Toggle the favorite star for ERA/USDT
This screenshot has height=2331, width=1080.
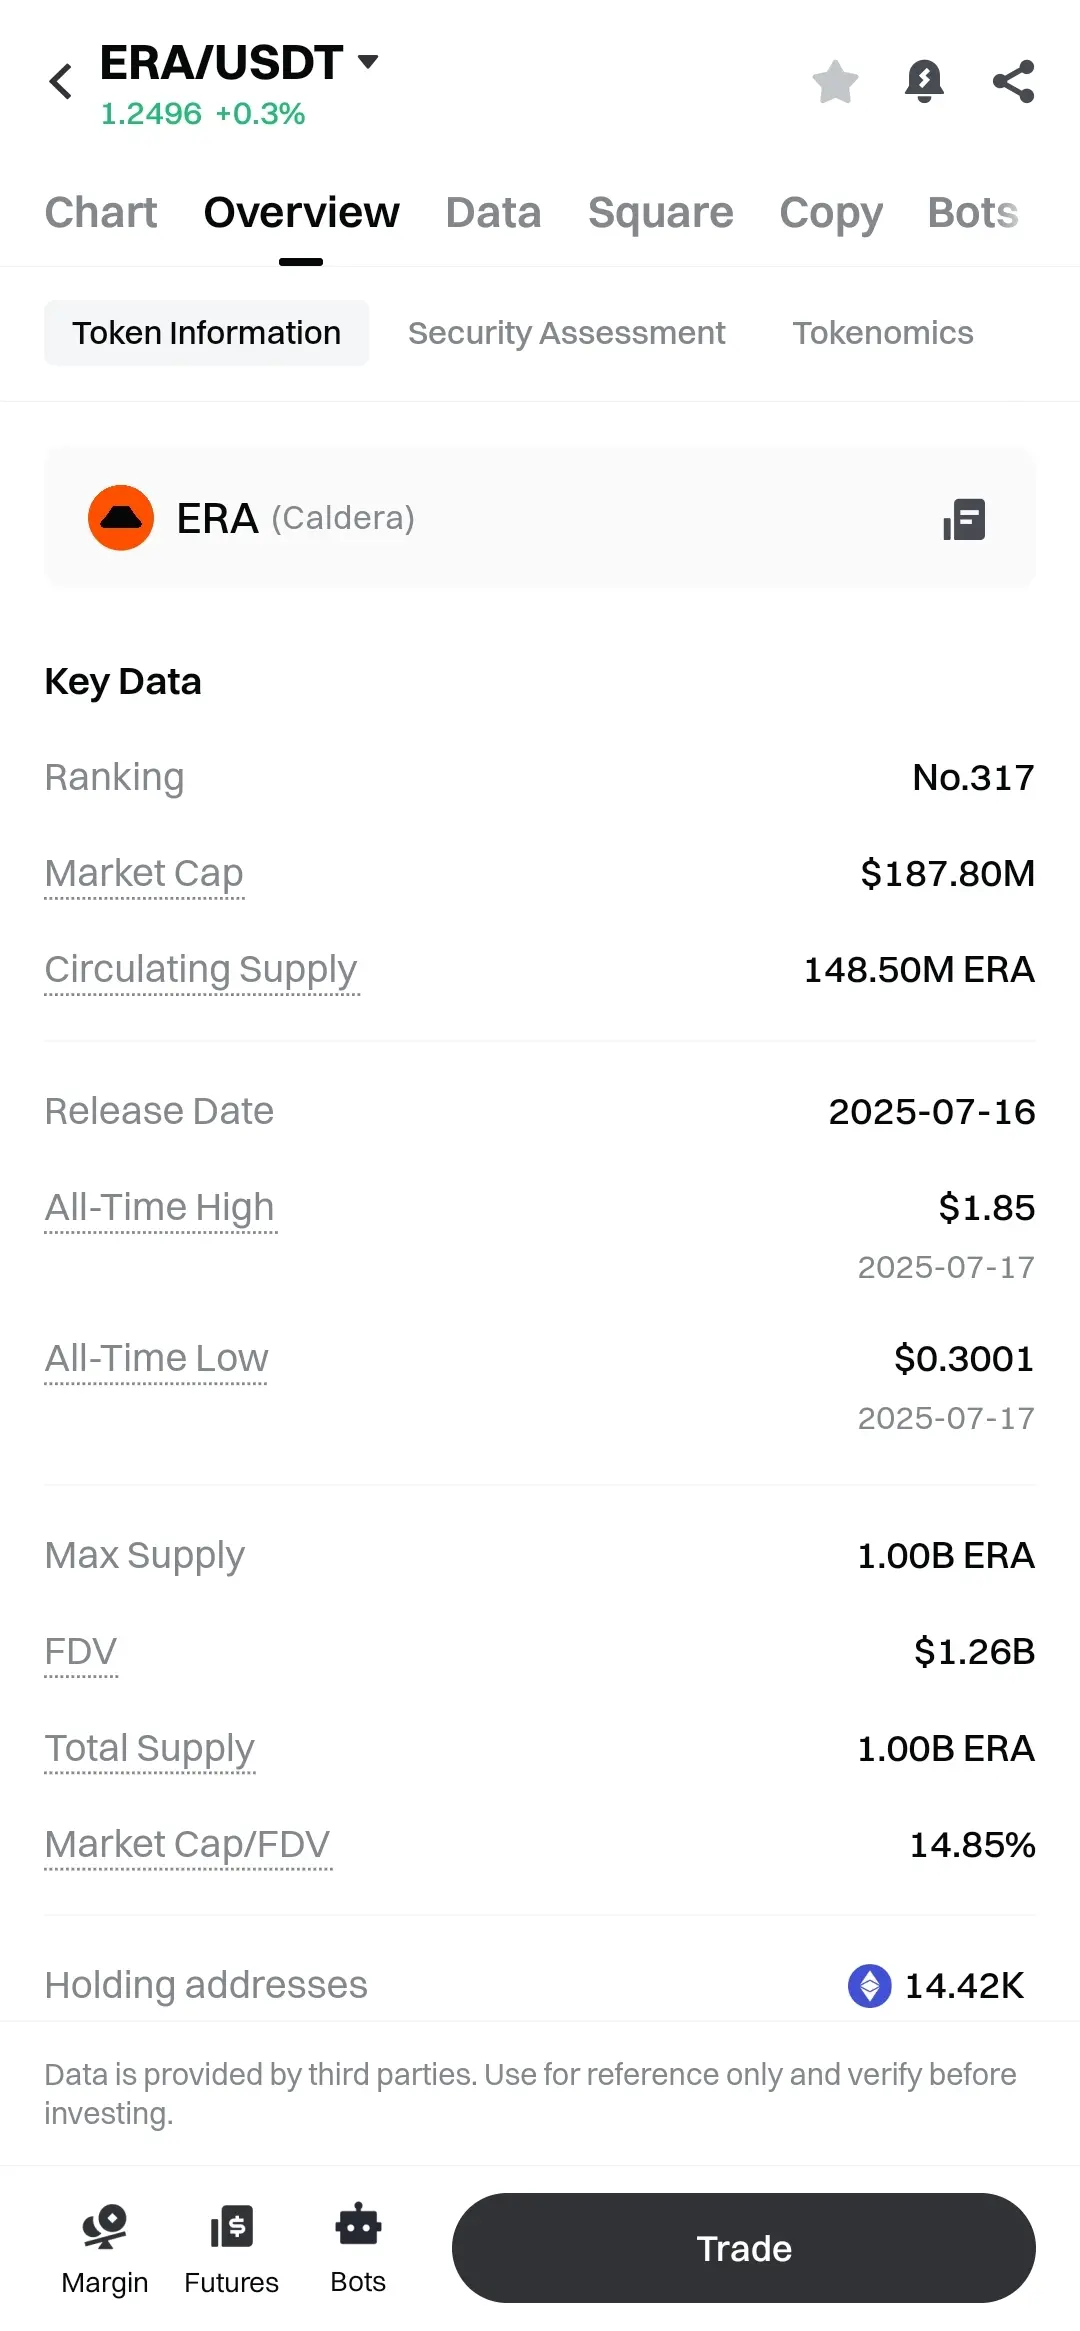[835, 82]
